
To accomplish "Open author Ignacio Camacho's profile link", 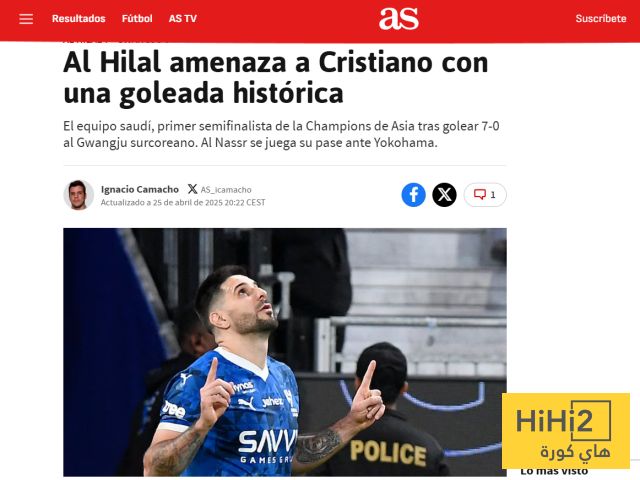I will 140,189.
